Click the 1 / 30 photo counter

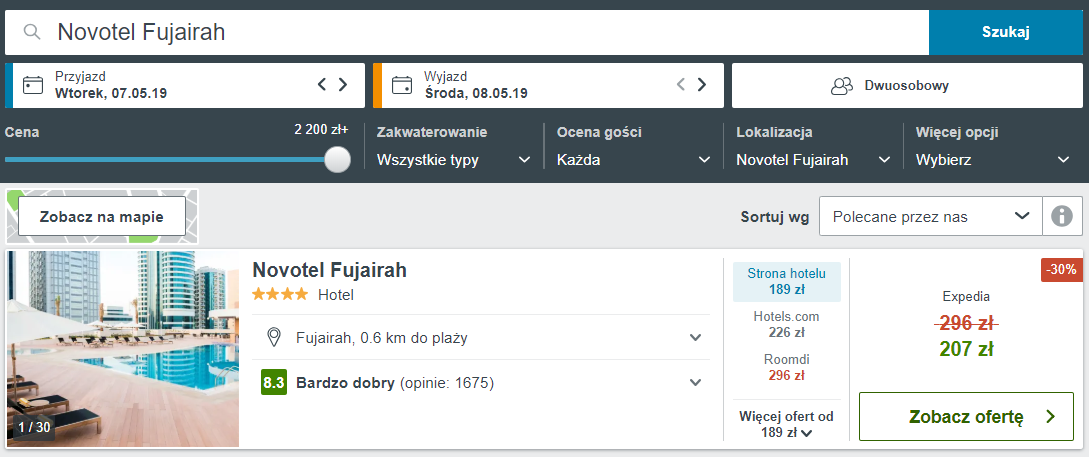pyautogui.click(x=33, y=427)
